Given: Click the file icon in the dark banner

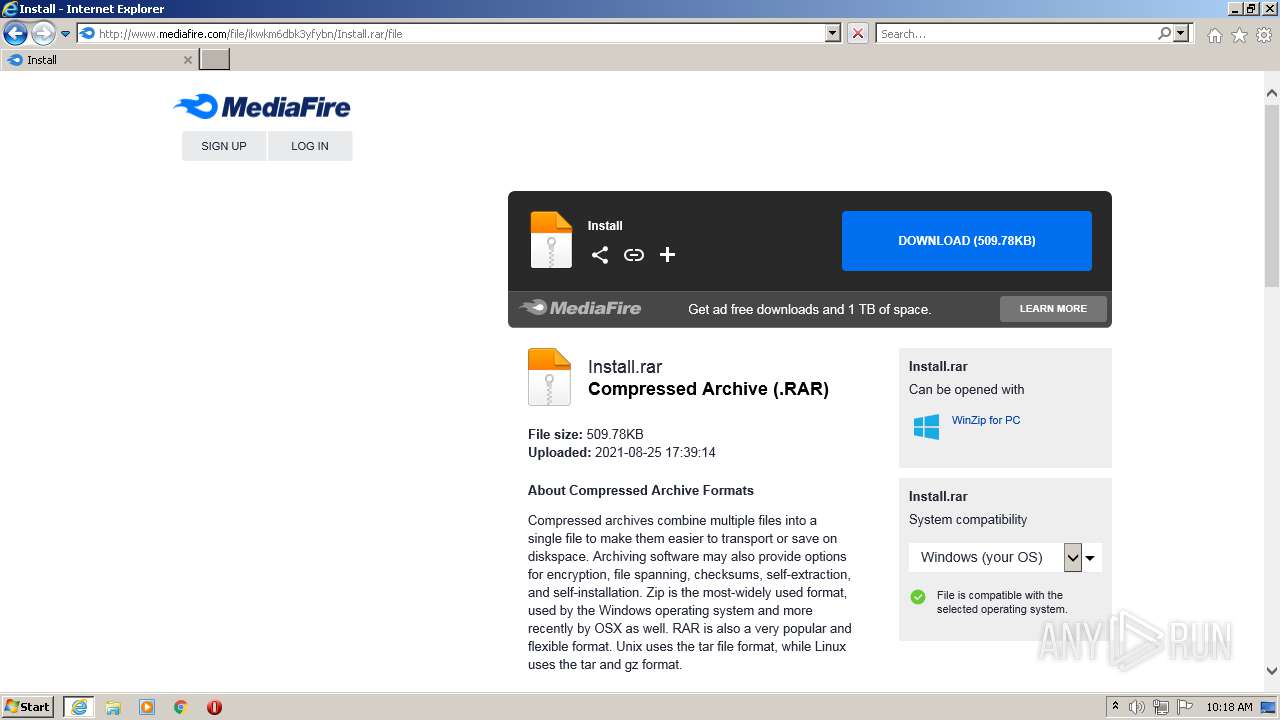Looking at the screenshot, I should click(551, 240).
